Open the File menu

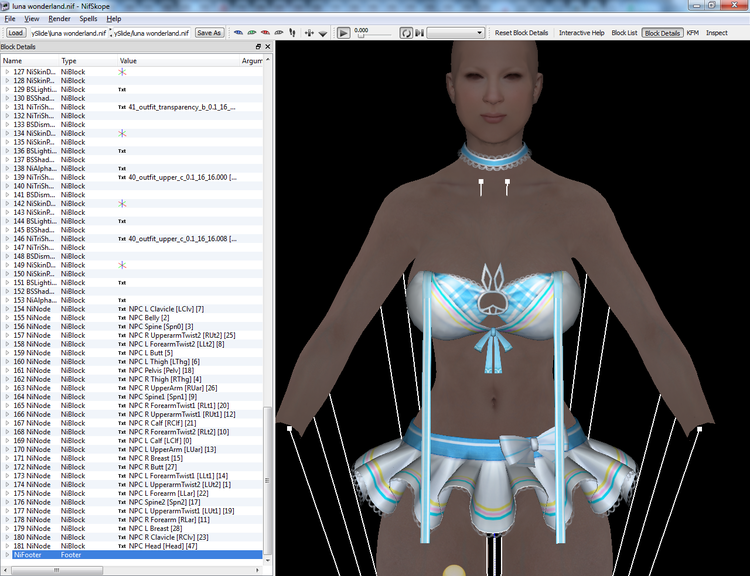(x=10, y=19)
